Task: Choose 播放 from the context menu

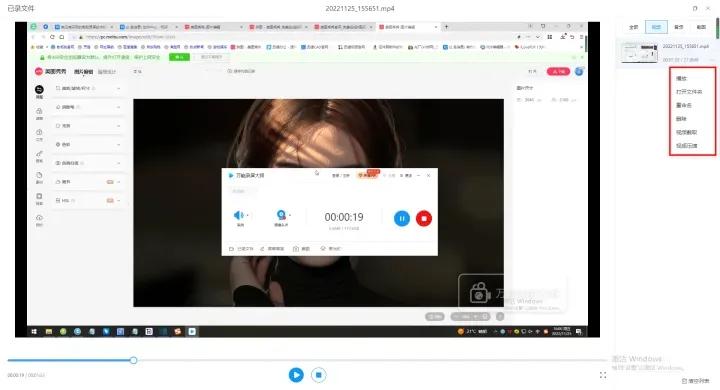Action: 681,79
